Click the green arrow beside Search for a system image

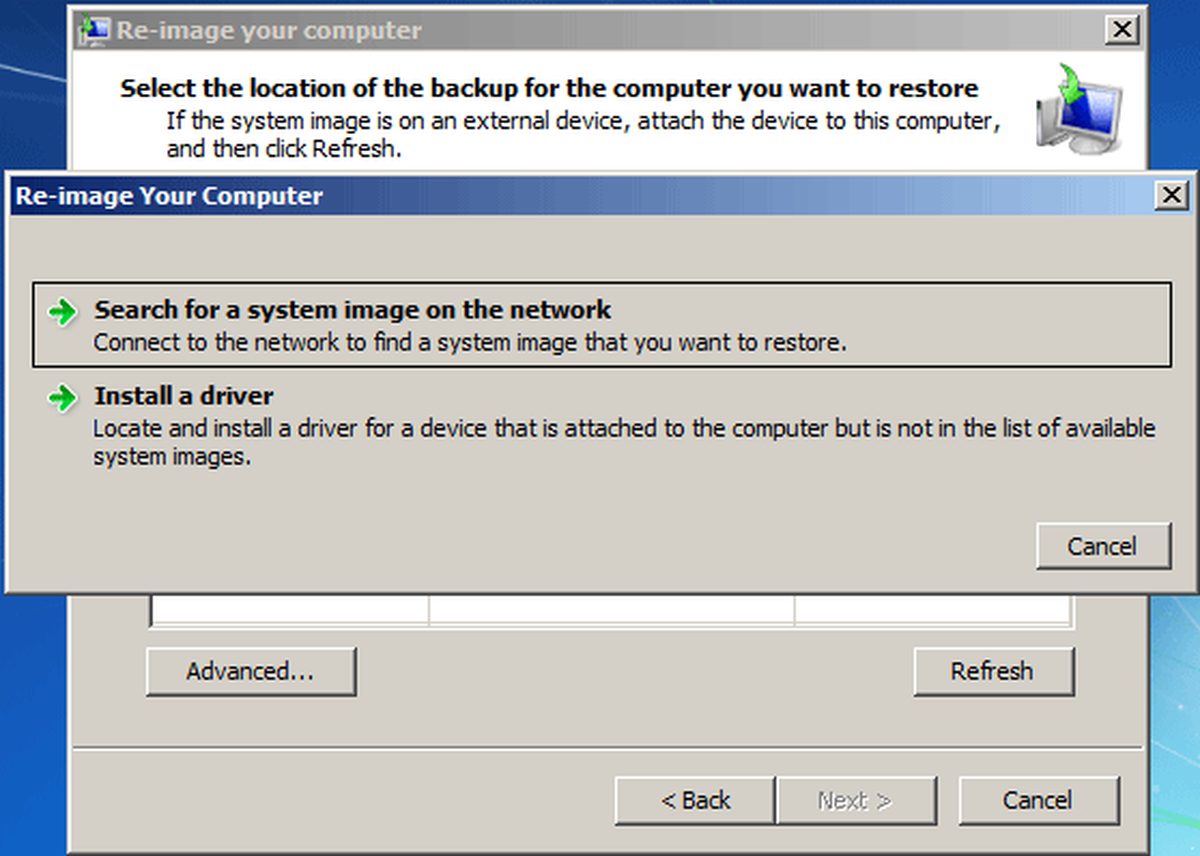click(x=62, y=312)
